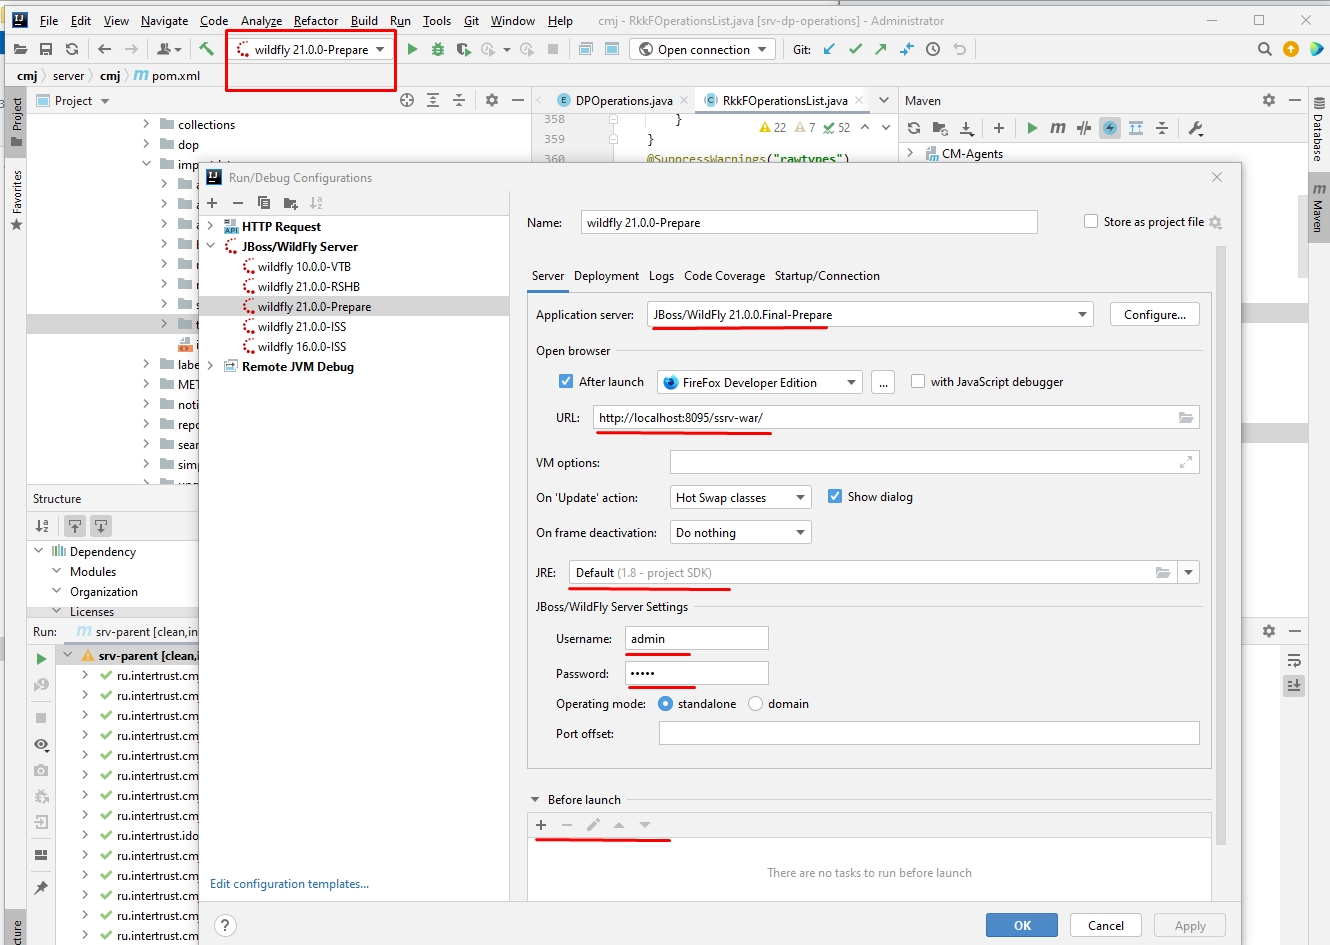Viewport: 1330px width, 945px height.
Task: Add new configuration with plus icon
Action: tap(212, 203)
